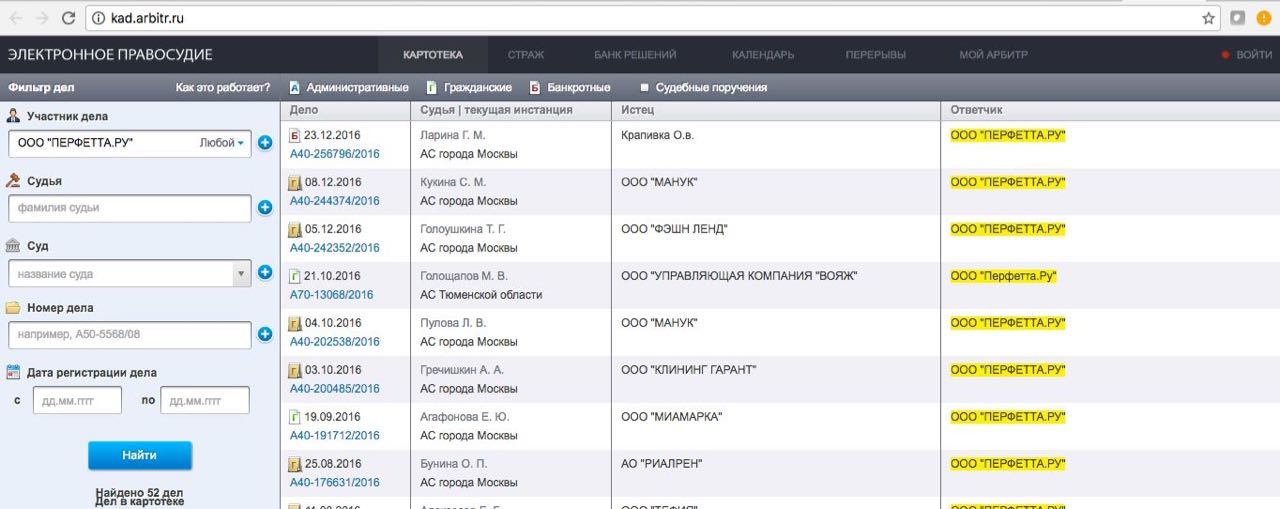Filter by Гражданские cases
This screenshot has height=509, width=1280.
click(469, 87)
